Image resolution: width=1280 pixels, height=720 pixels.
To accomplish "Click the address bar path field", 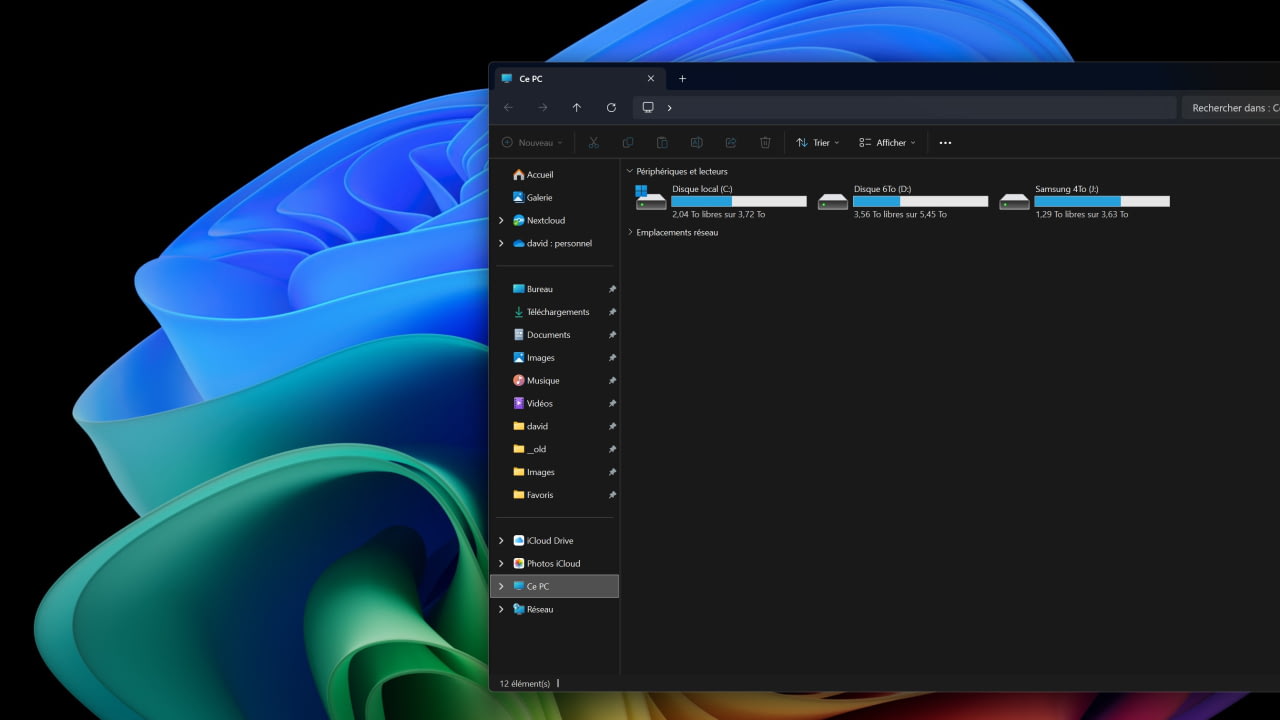I will pos(905,108).
